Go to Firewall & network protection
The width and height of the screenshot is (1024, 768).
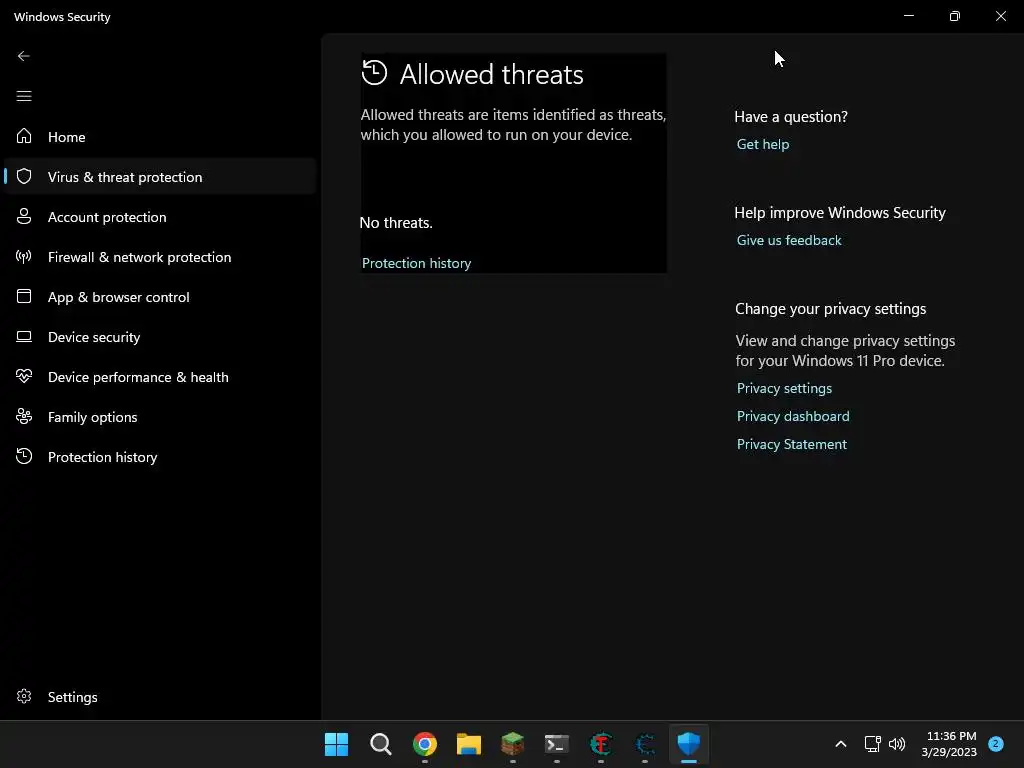pyautogui.click(x=160, y=257)
